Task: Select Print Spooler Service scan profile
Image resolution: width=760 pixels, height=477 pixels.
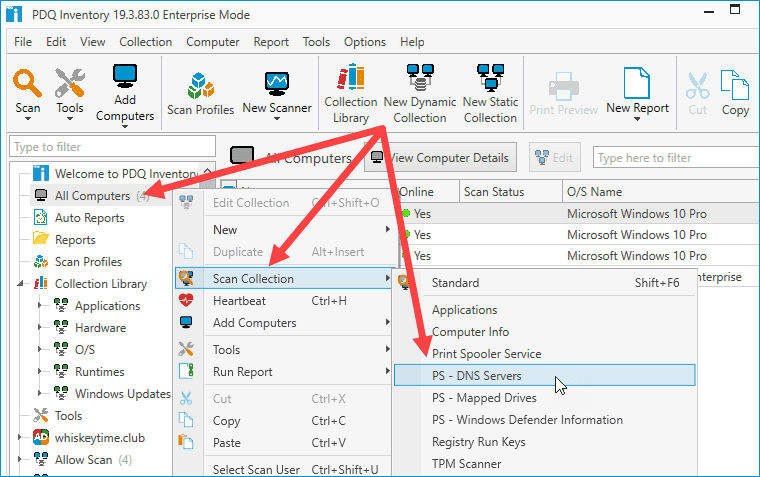Action: pyautogui.click(x=544, y=353)
